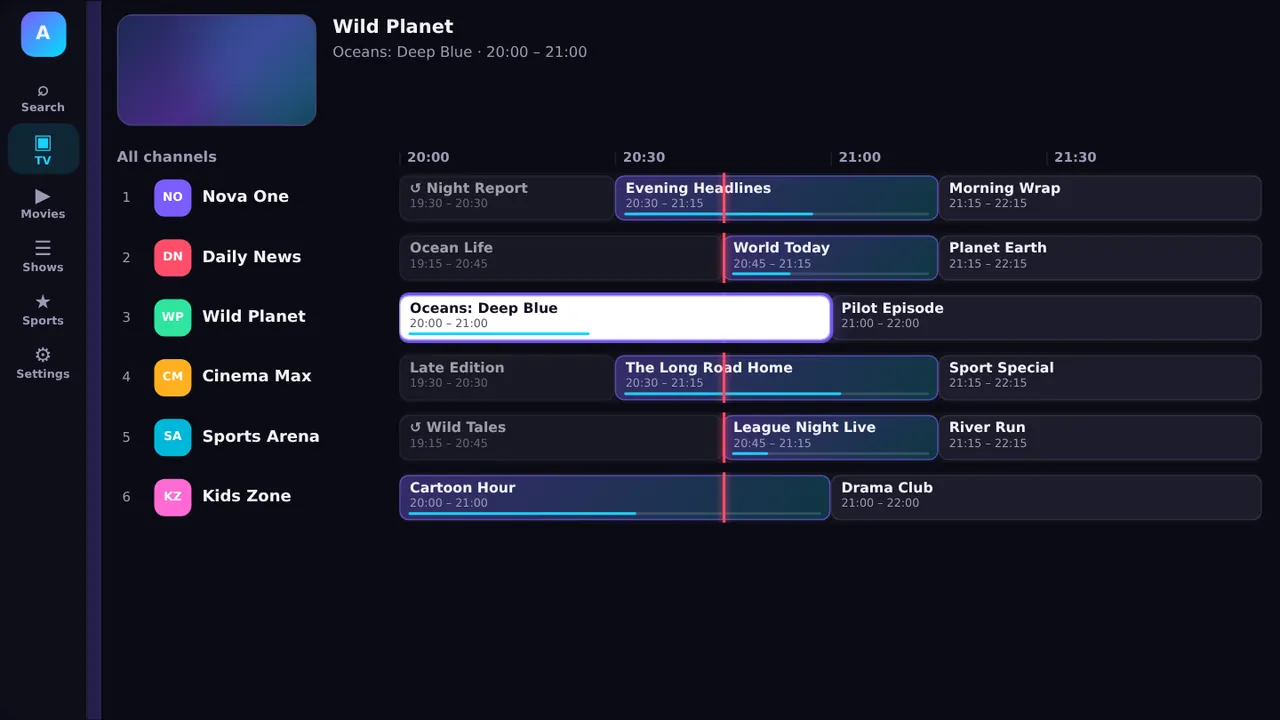
Task: Select the League Night Live program
Action: (830, 437)
